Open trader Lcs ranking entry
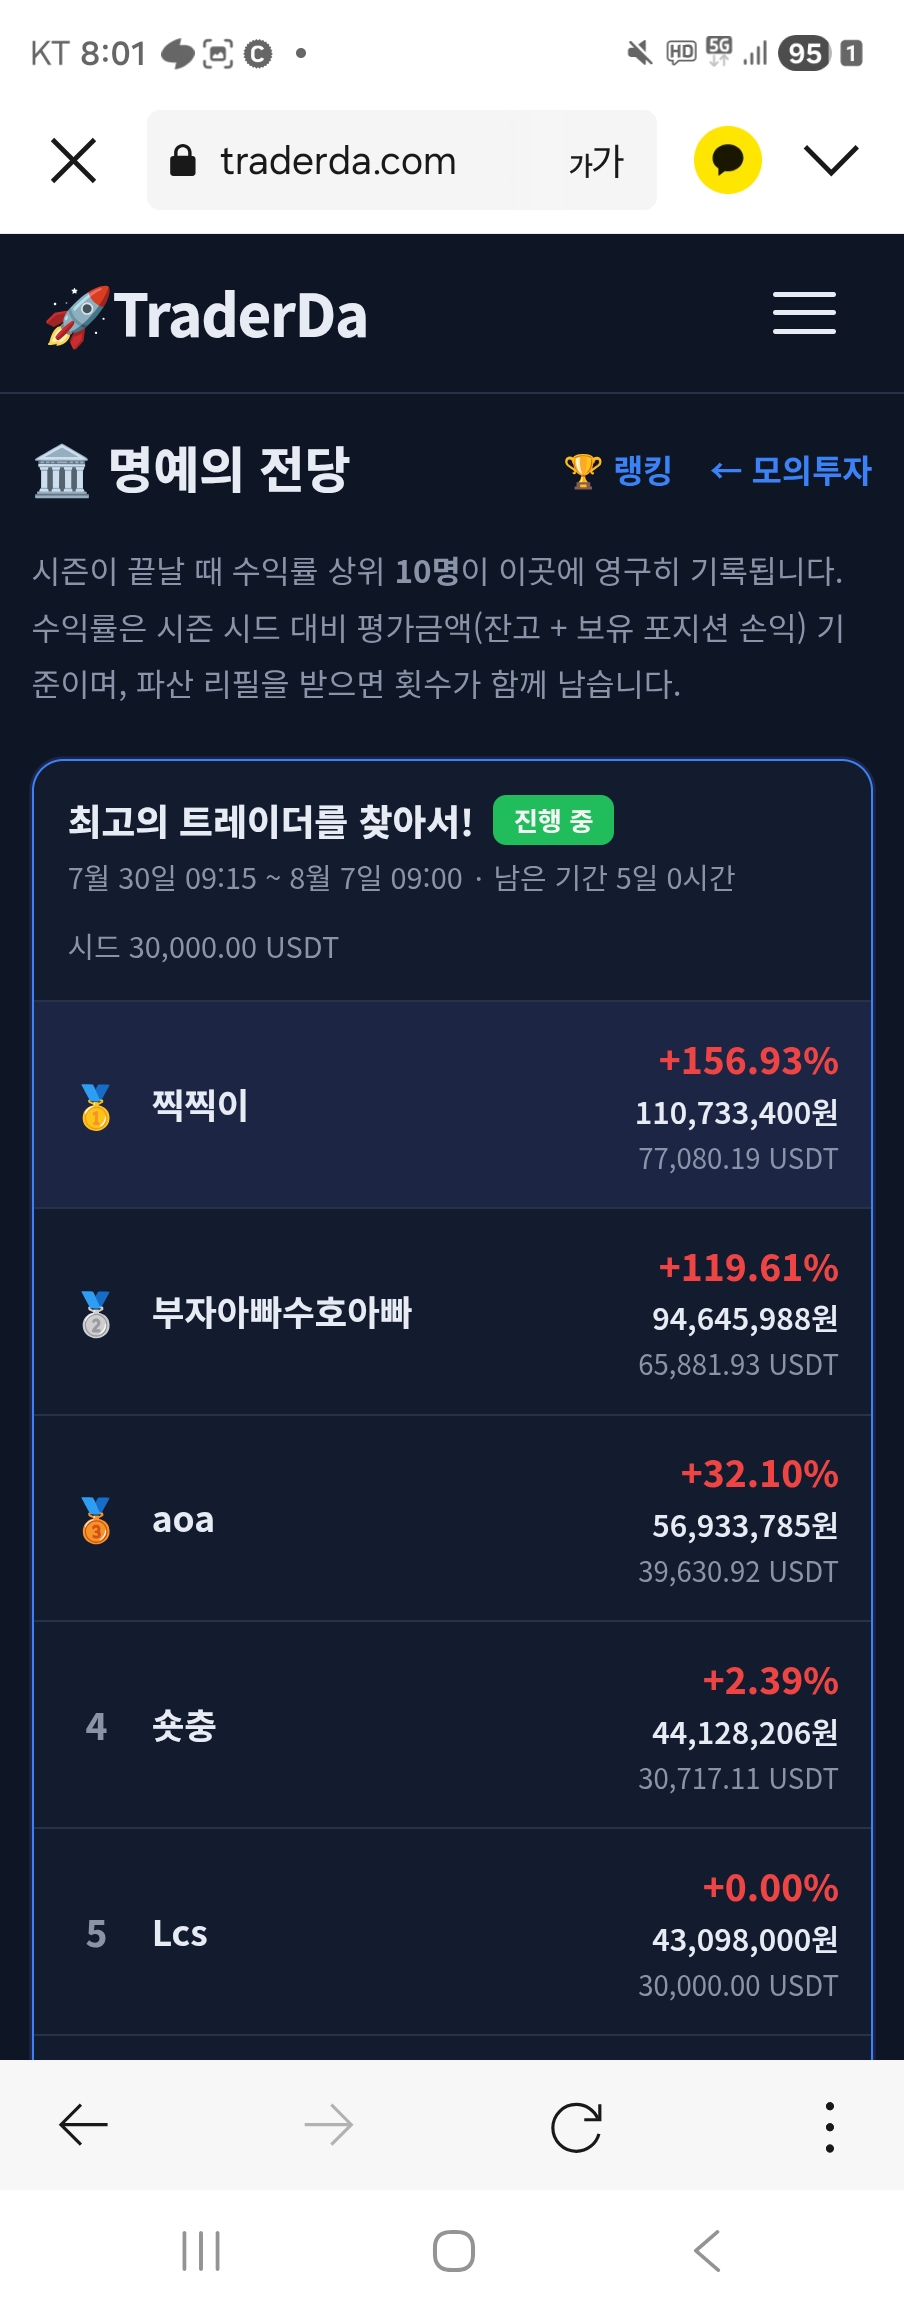904x2316 pixels. pyautogui.click(x=452, y=1933)
